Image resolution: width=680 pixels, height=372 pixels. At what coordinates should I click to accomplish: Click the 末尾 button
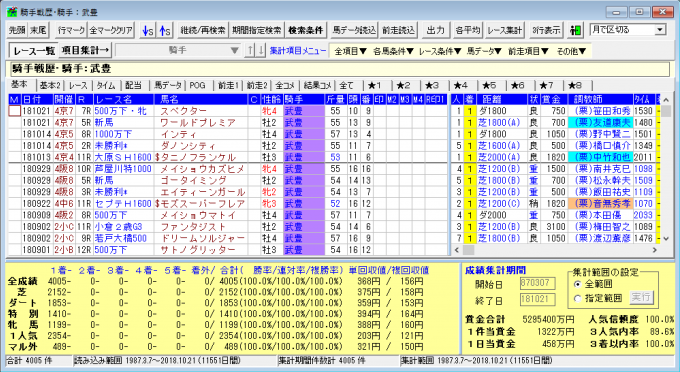pos(38,30)
